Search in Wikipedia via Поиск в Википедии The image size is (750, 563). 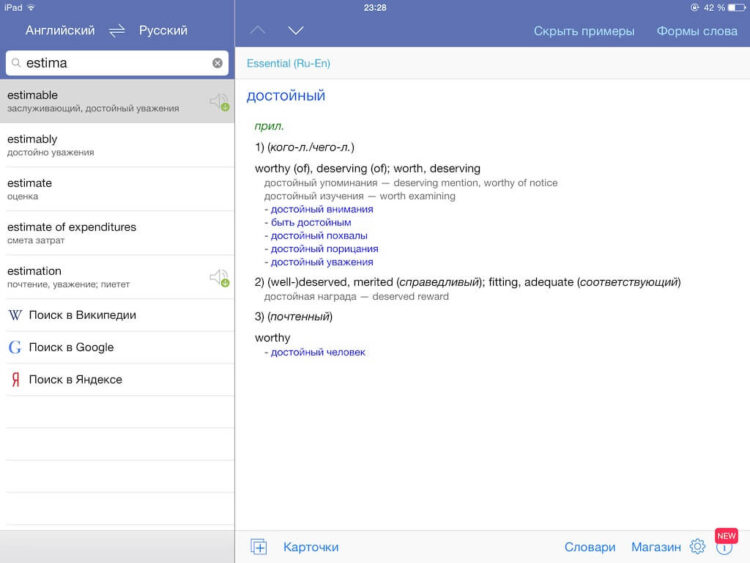coord(82,315)
